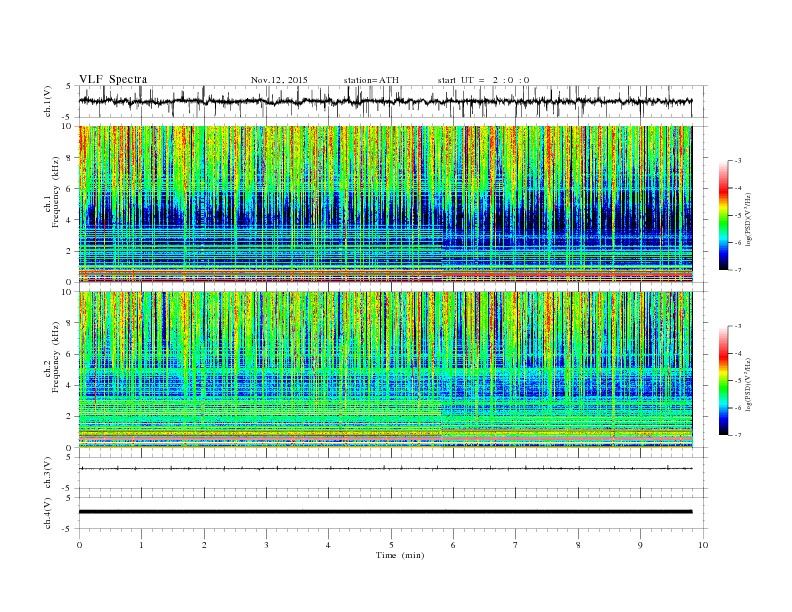Click the "ch.4(V)" axis label

pyautogui.click(x=49, y=513)
